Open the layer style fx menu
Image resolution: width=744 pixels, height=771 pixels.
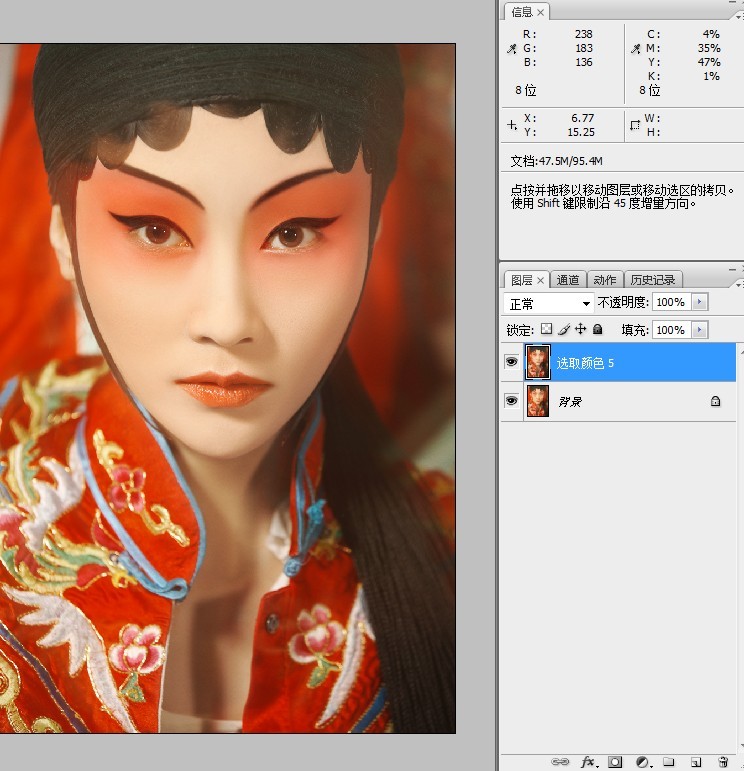[x=589, y=762]
